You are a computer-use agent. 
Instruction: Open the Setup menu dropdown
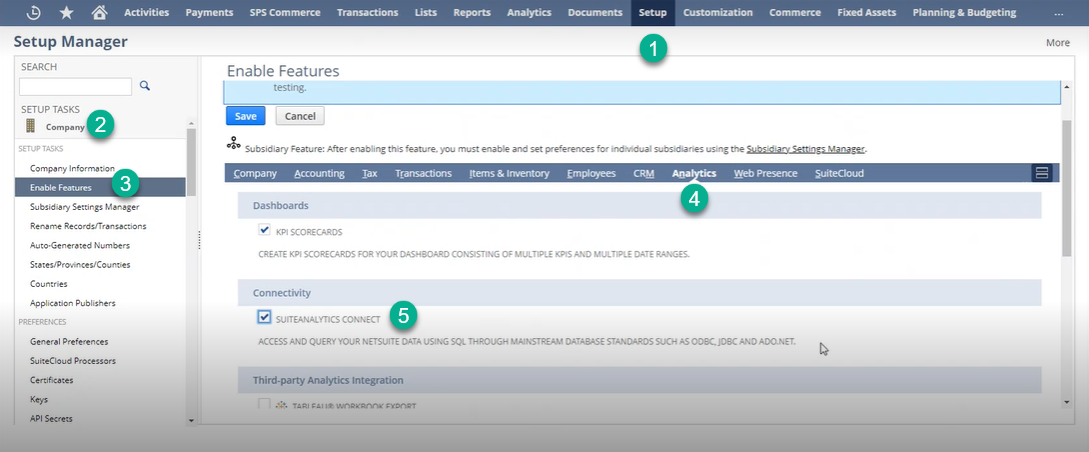coord(653,13)
